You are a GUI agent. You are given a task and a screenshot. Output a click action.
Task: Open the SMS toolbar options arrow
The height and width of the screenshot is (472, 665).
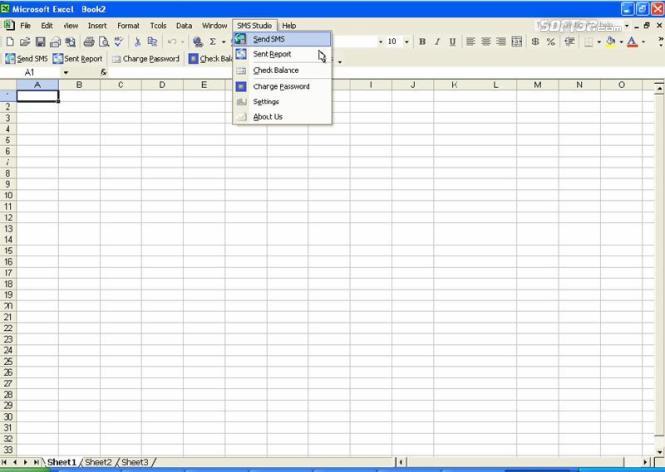[x=340, y=62]
